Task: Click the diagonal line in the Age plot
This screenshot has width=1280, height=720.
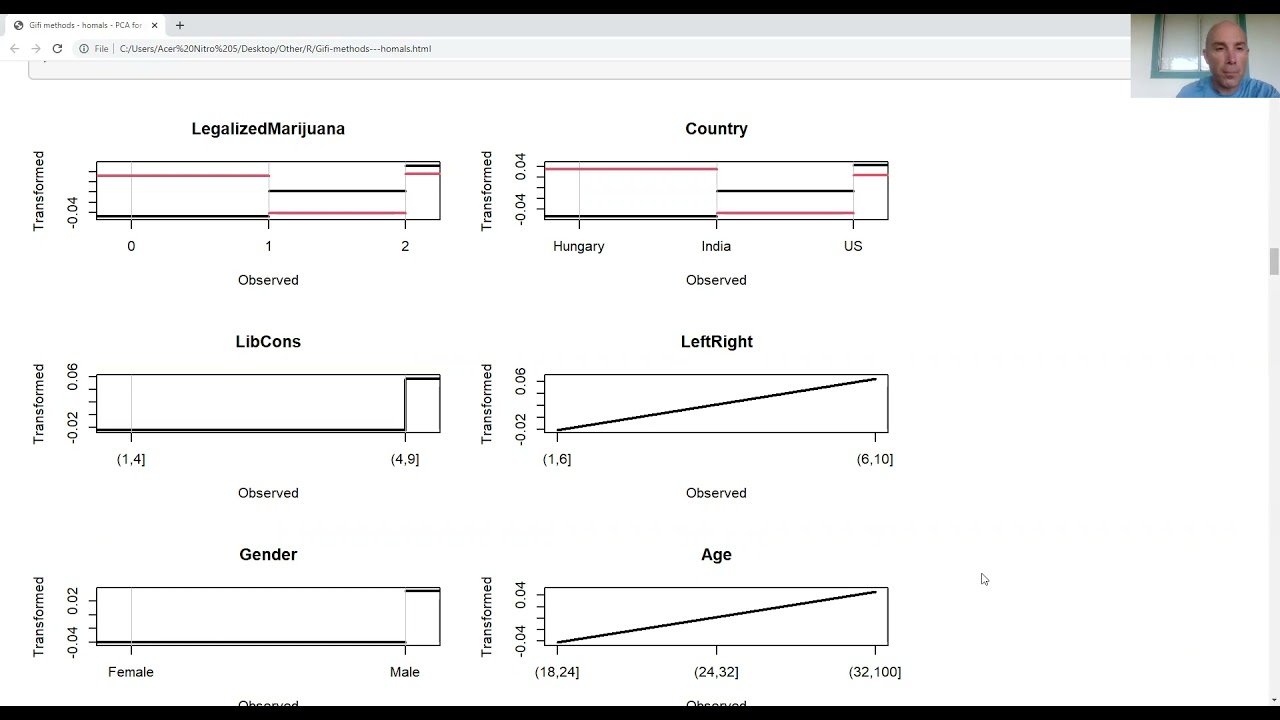Action: pyautogui.click(x=716, y=617)
